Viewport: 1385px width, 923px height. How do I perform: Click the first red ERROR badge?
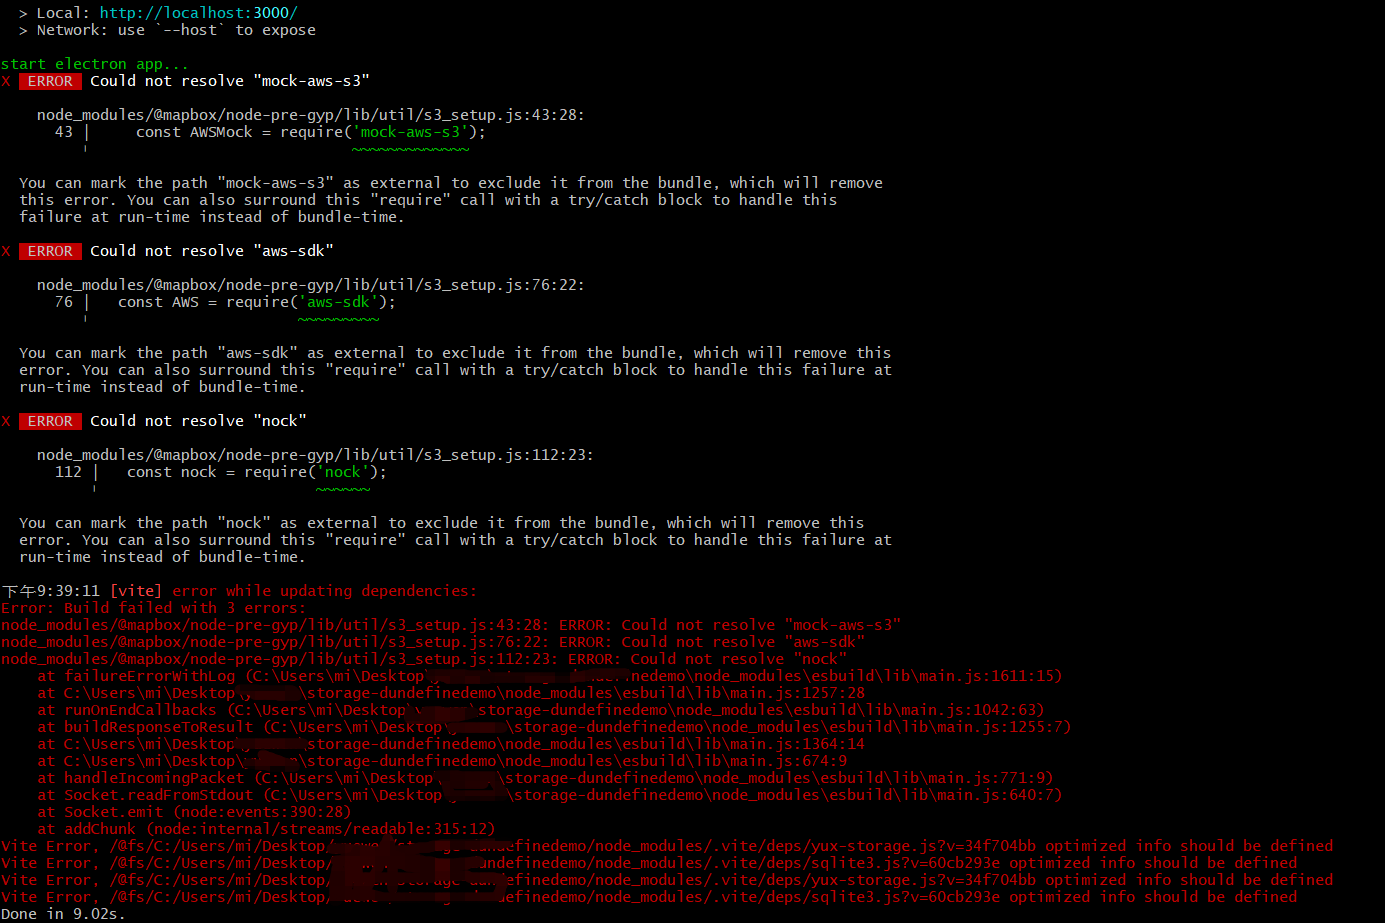(50, 81)
